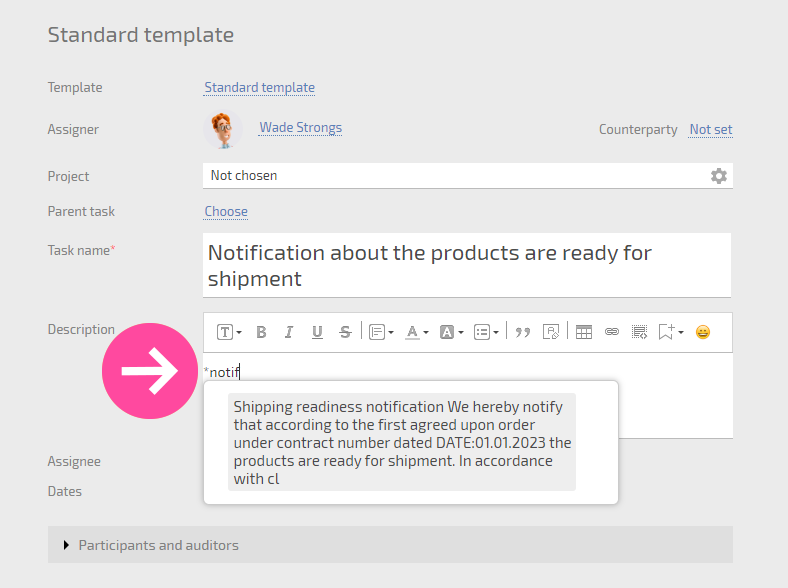Set counterparty via Not set link
Viewport: 788px width, 588px height.
[711, 130]
